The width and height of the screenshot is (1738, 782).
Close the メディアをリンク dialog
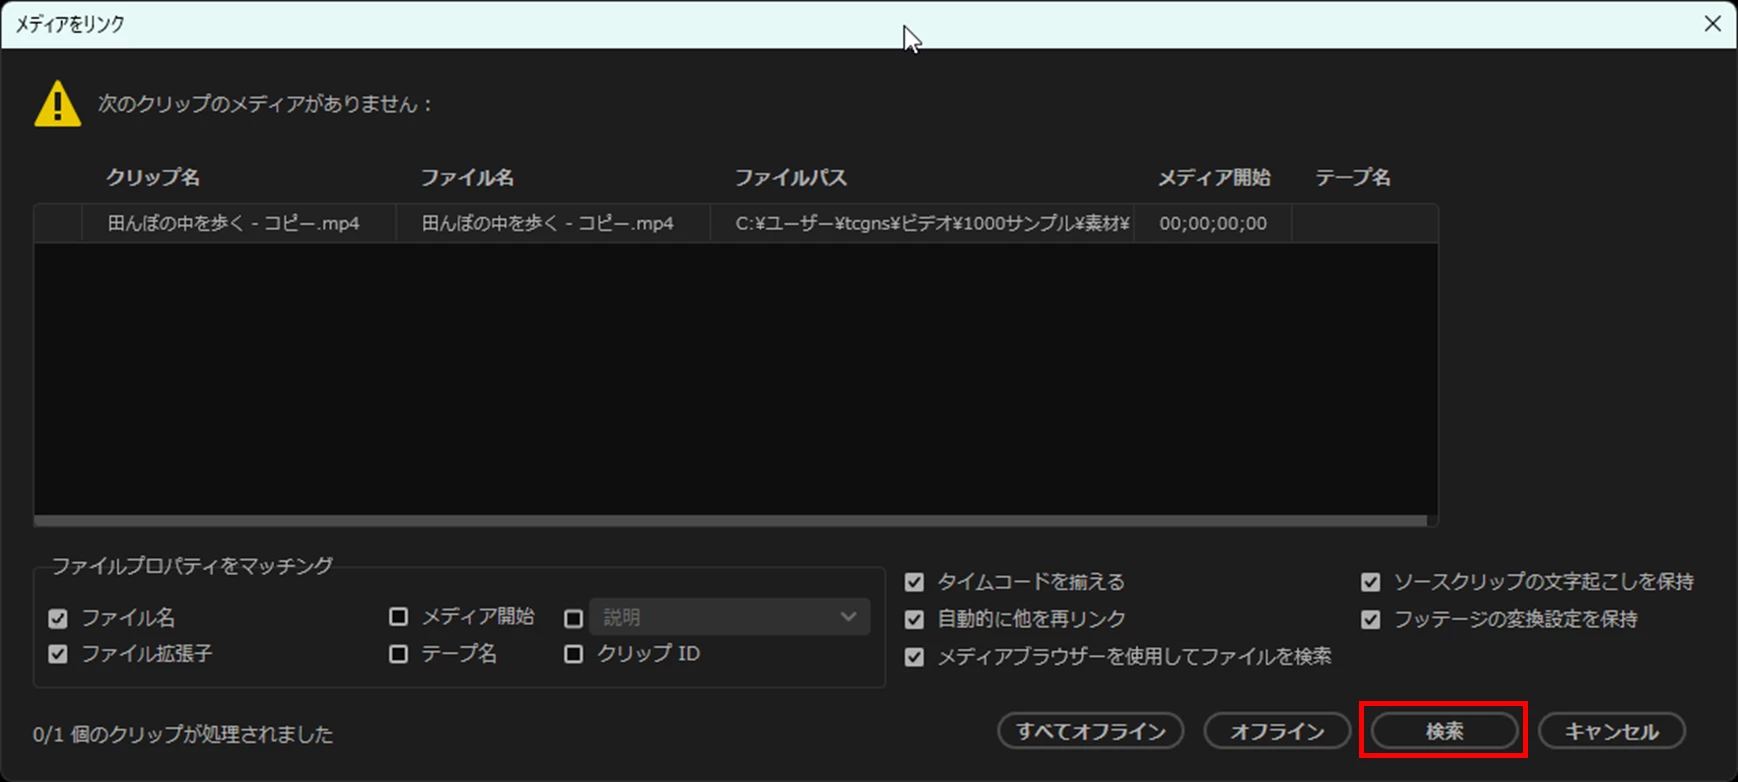click(1712, 24)
